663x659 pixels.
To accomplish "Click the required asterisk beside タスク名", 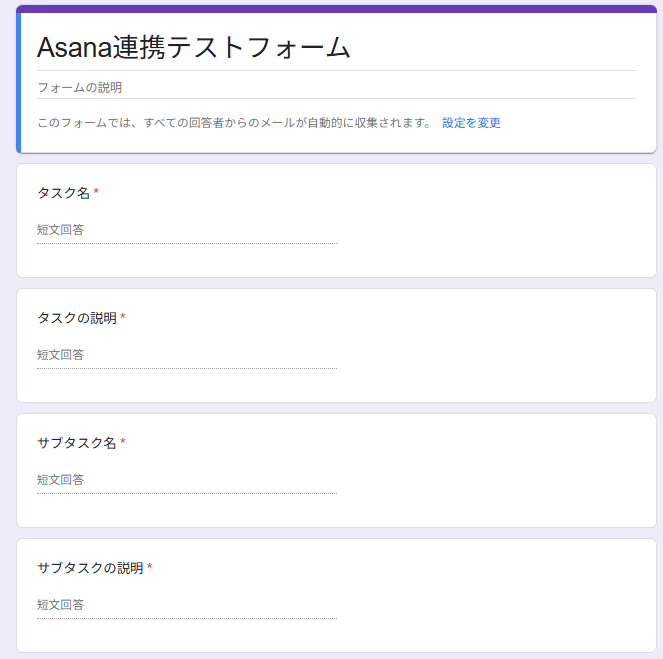I will 96,192.
